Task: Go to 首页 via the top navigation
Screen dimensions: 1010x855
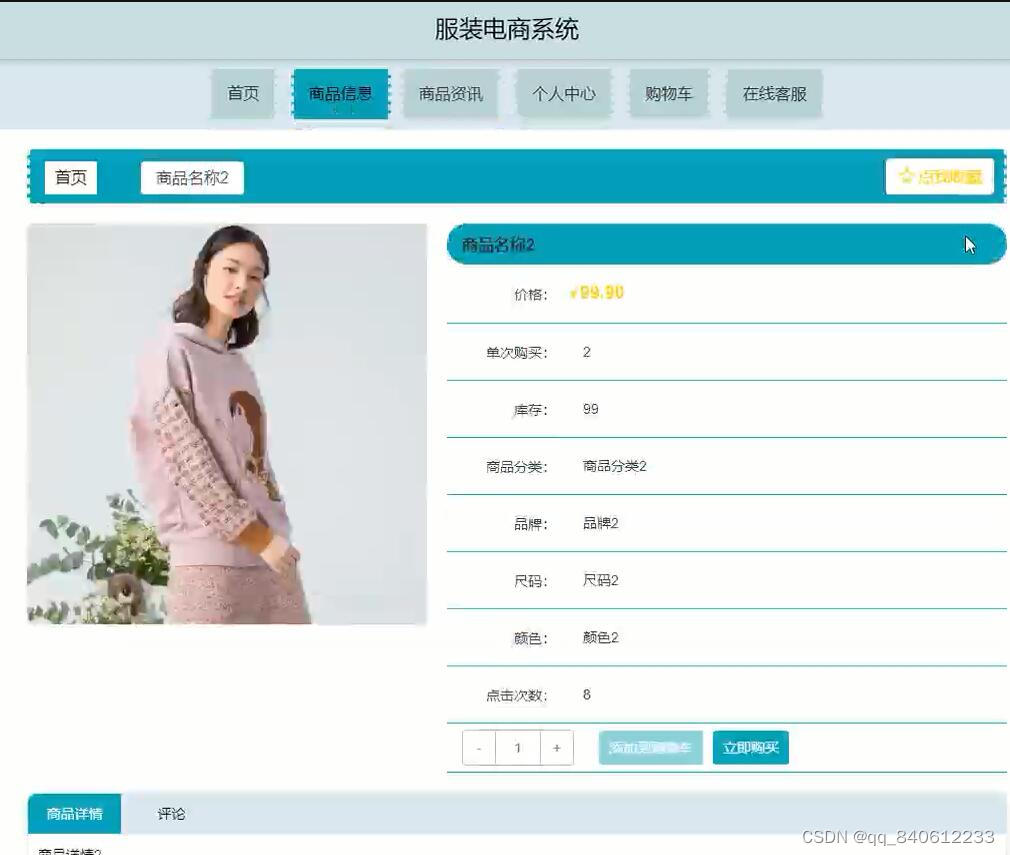Action: click(x=242, y=93)
